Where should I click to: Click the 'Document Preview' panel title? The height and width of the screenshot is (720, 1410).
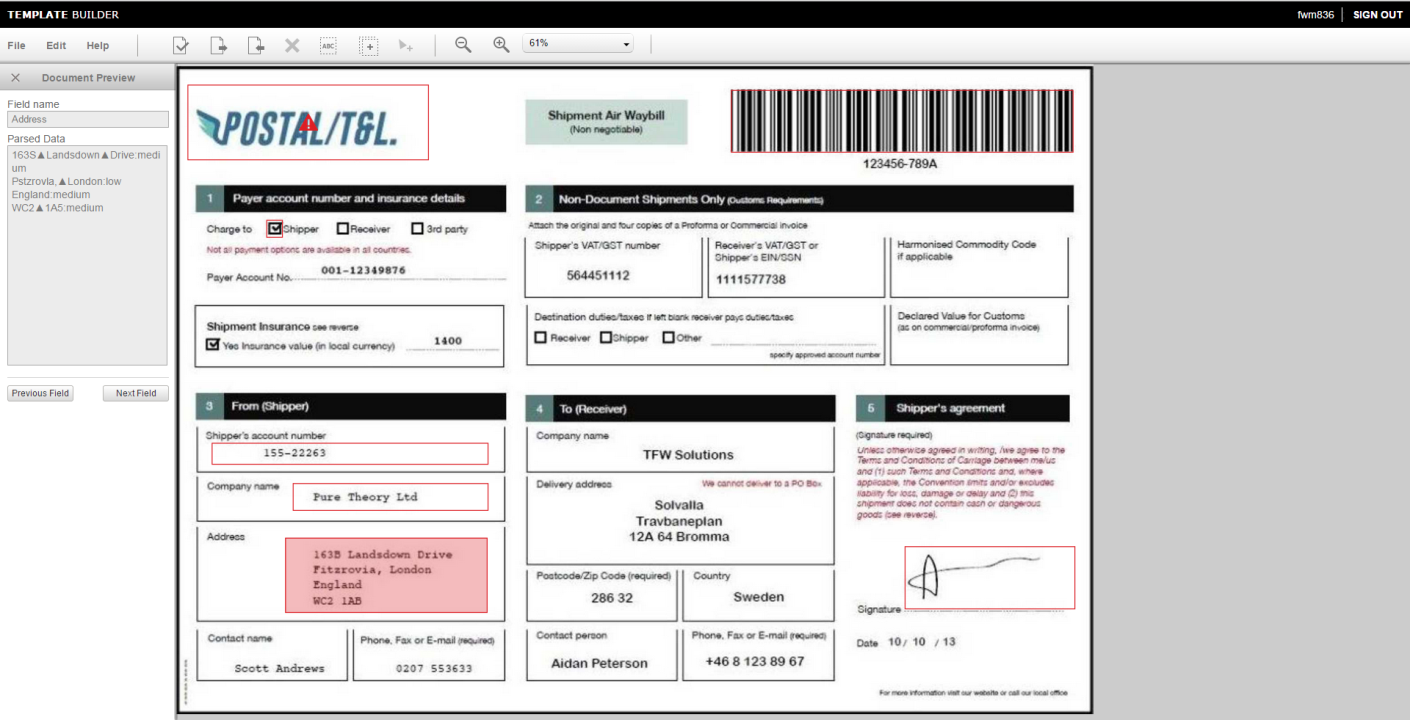pos(88,78)
